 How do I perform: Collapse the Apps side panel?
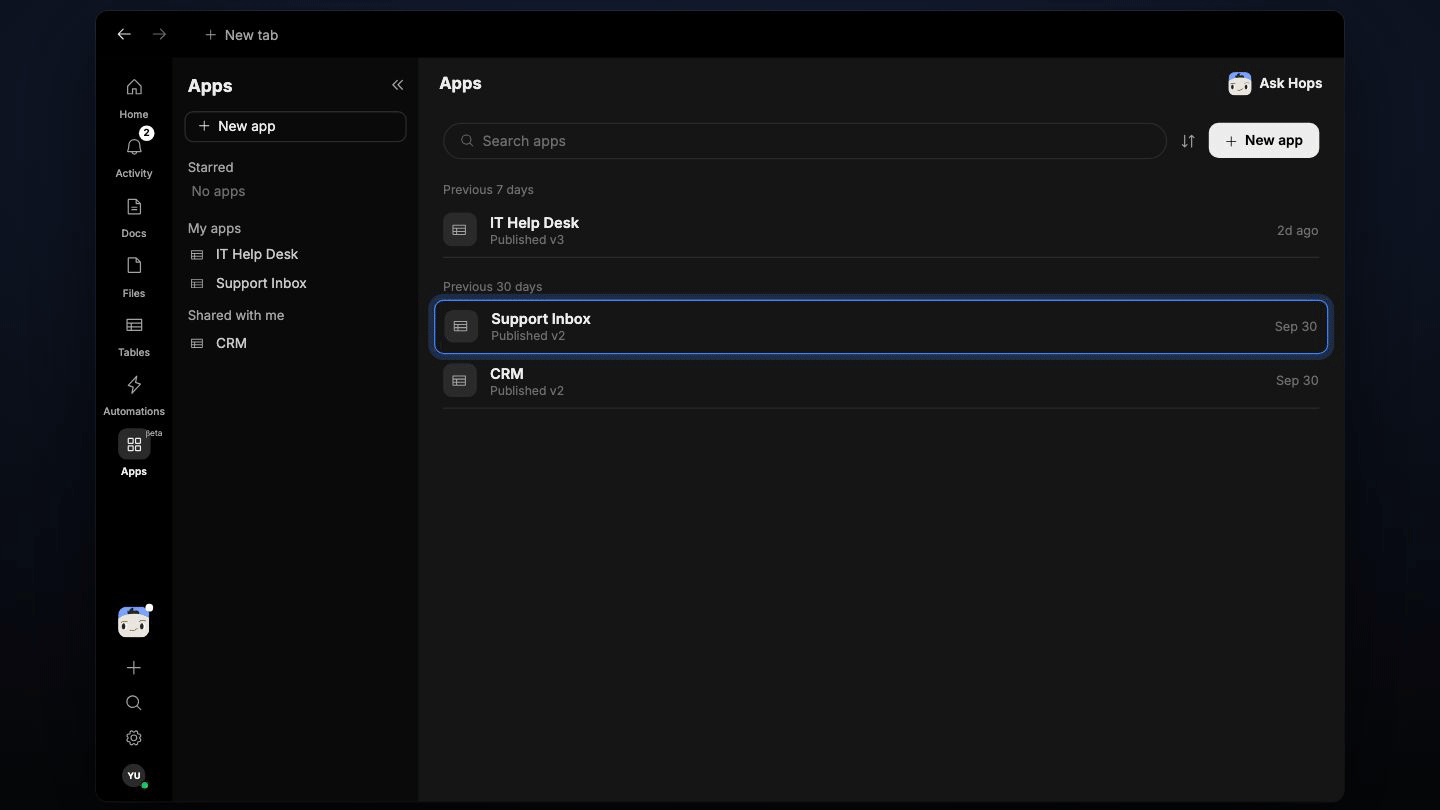click(x=397, y=85)
